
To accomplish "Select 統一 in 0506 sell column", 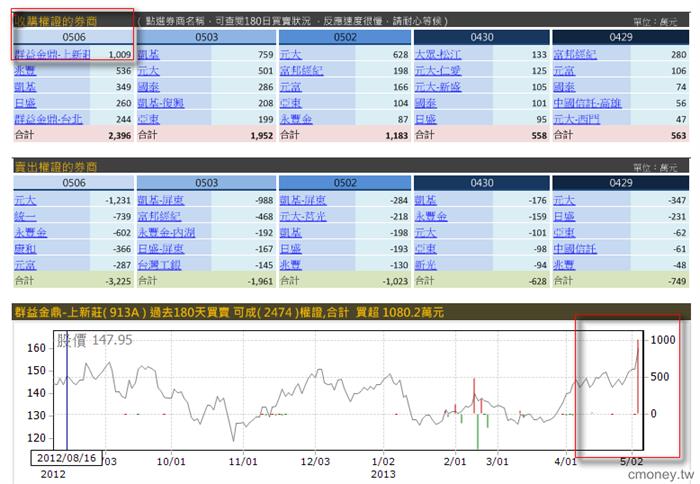I will pos(24,216).
